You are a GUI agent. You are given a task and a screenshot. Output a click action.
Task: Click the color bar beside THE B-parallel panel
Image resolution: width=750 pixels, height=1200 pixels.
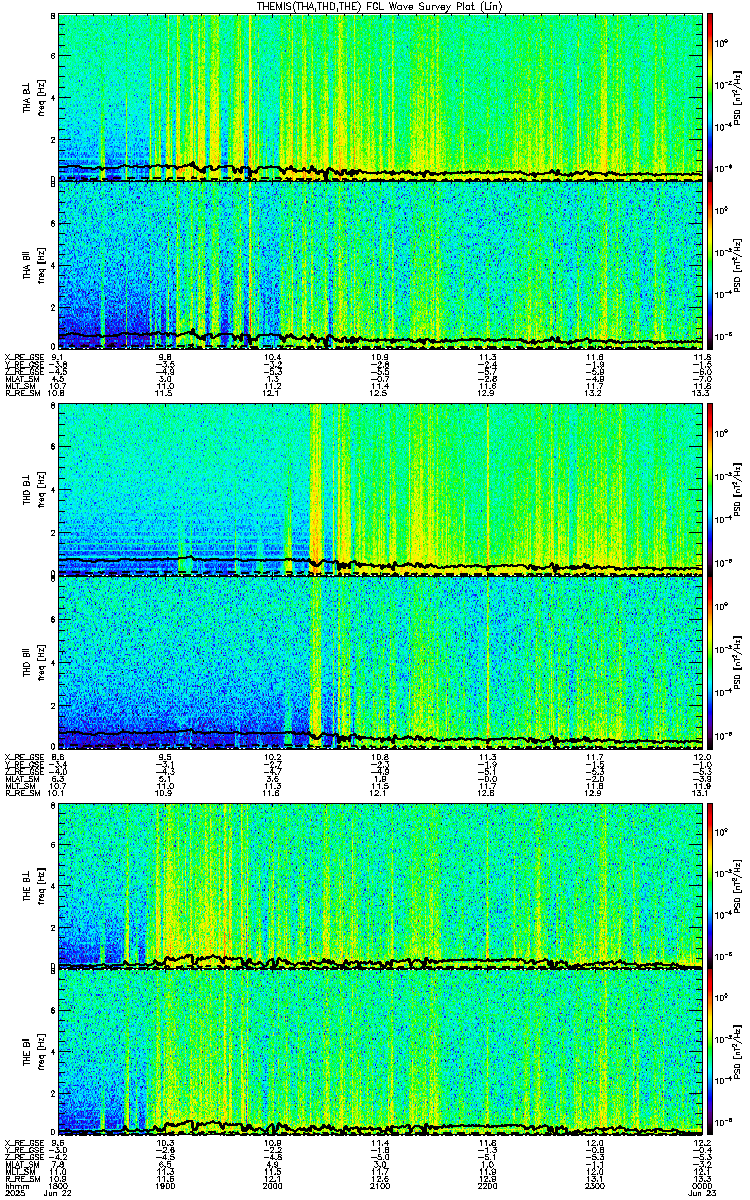(x=711, y=1052)
